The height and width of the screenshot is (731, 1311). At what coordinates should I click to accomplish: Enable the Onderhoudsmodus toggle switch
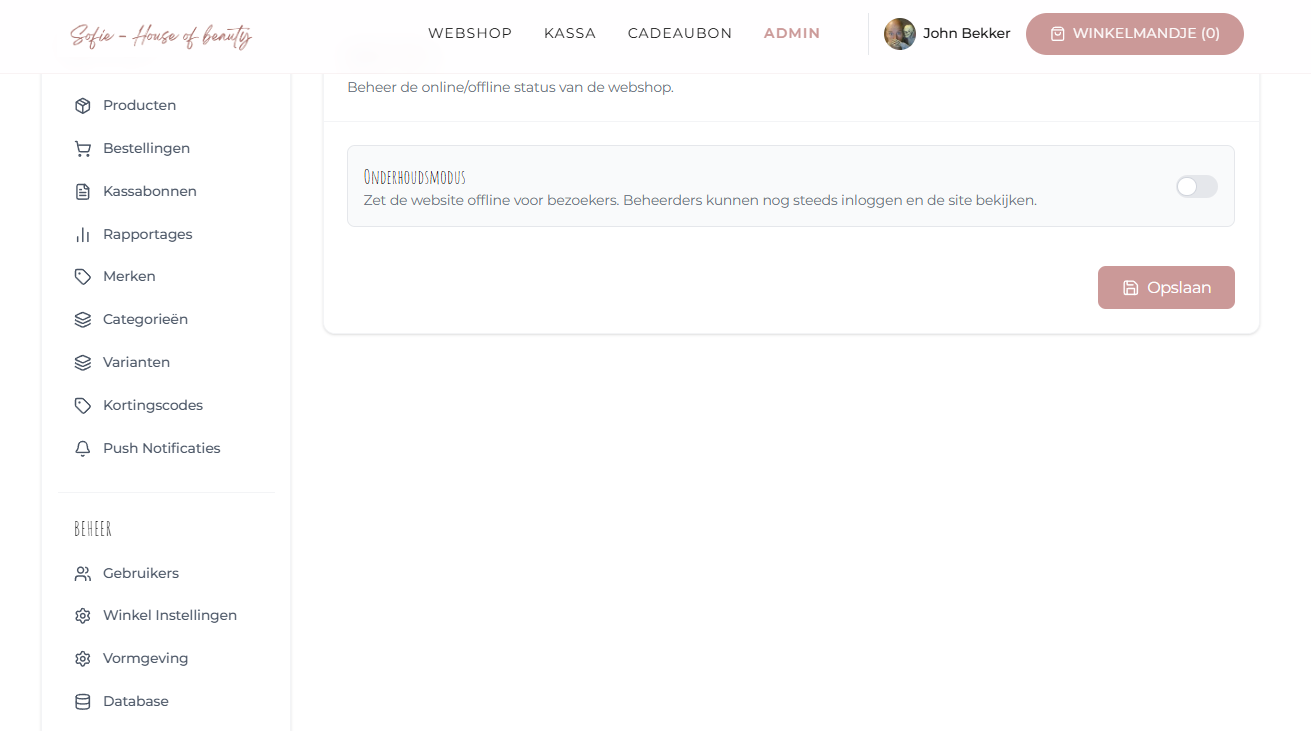click(1196, 186)
